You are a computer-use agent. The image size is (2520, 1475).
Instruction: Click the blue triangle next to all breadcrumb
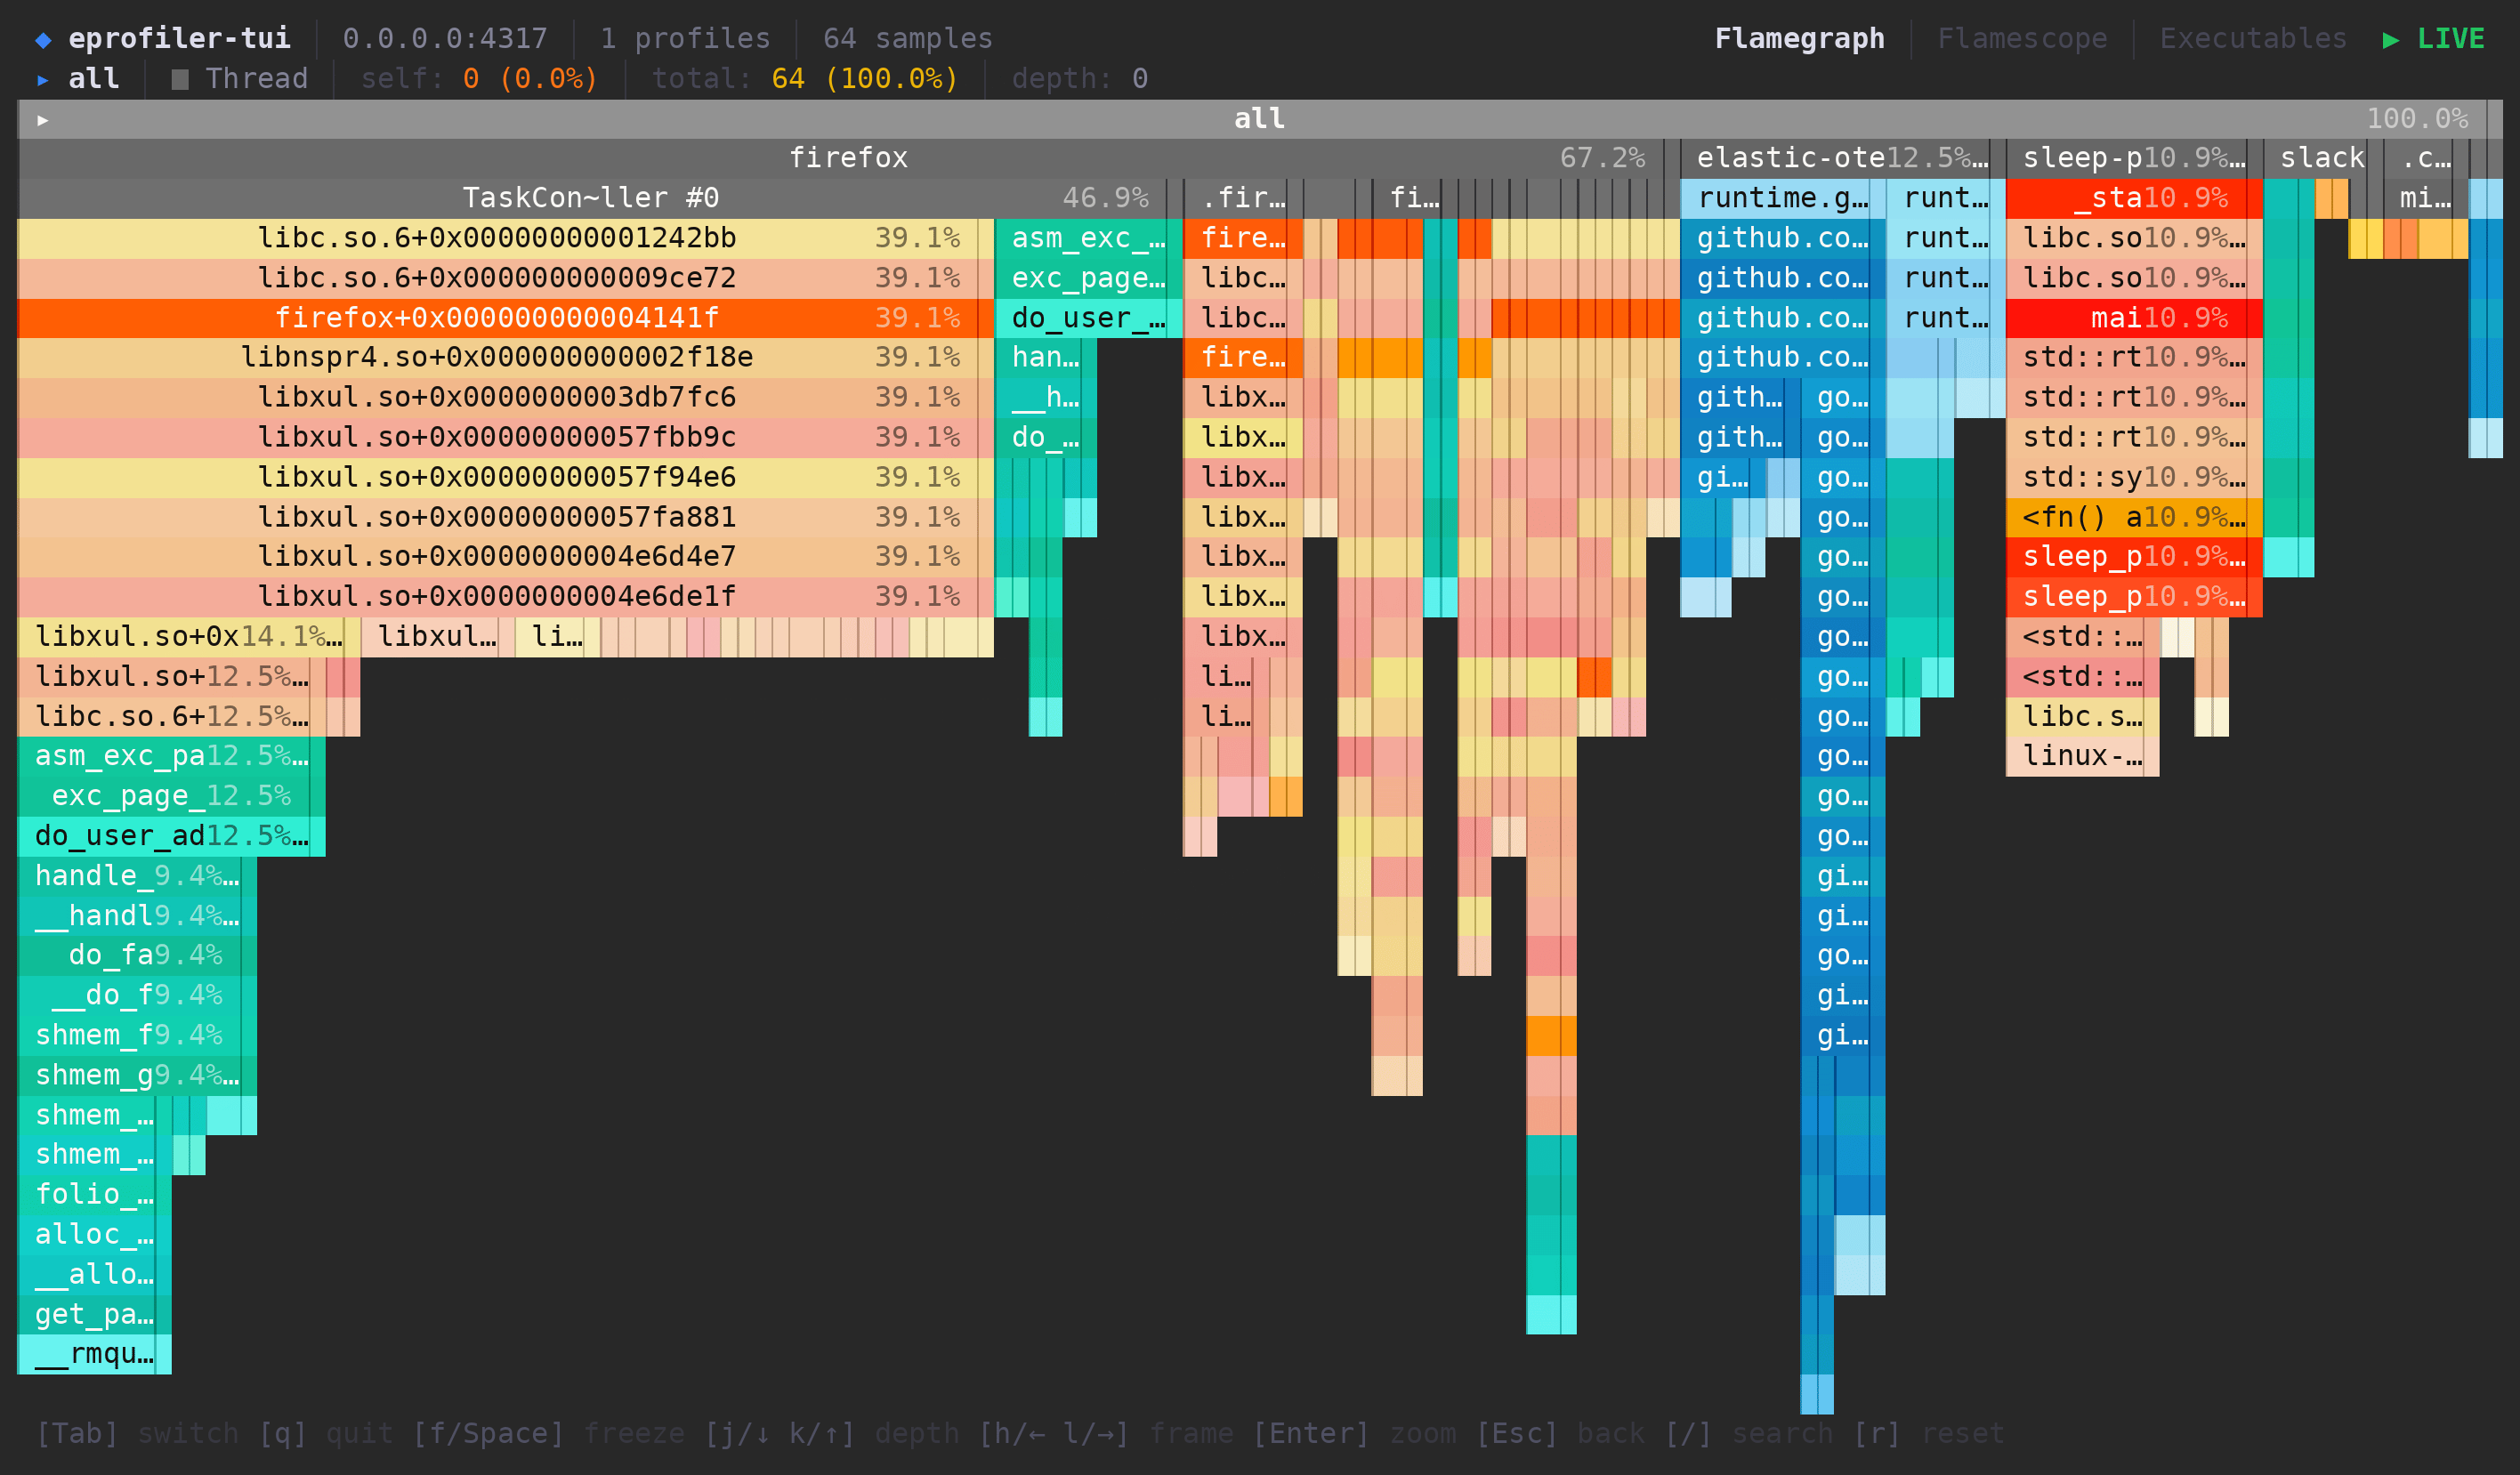[43, 79]
